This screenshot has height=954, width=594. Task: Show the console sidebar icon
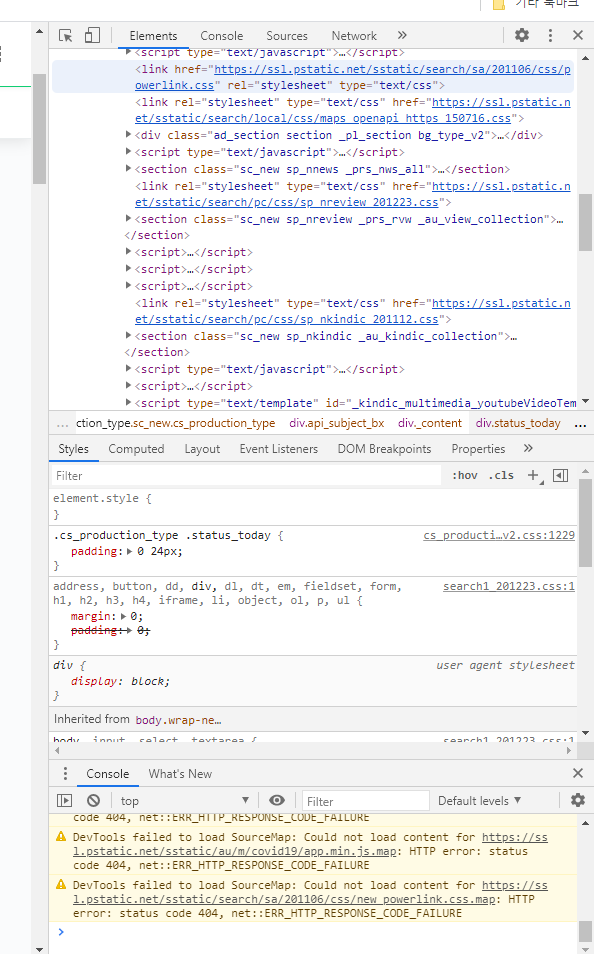coord(65,801)
